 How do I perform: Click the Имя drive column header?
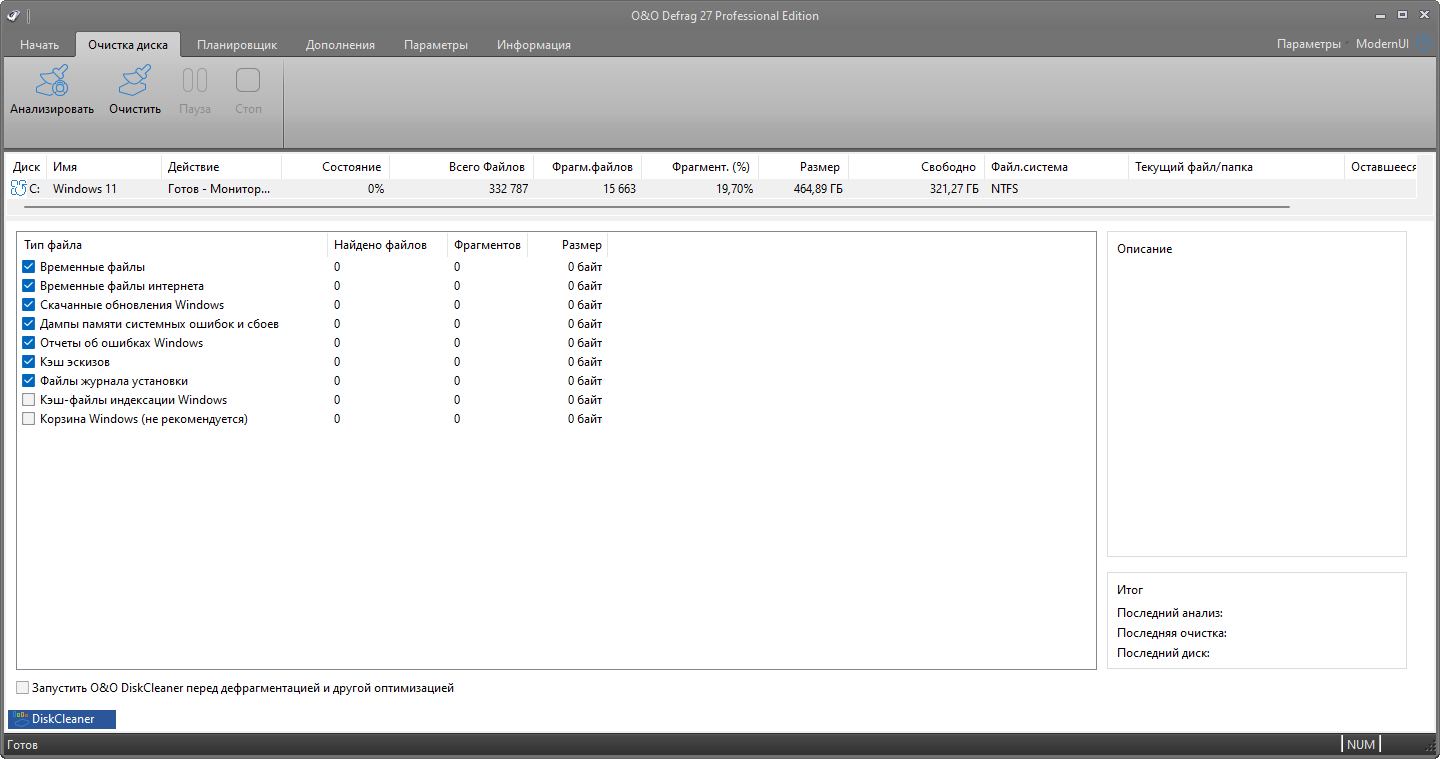coord(104,167)
